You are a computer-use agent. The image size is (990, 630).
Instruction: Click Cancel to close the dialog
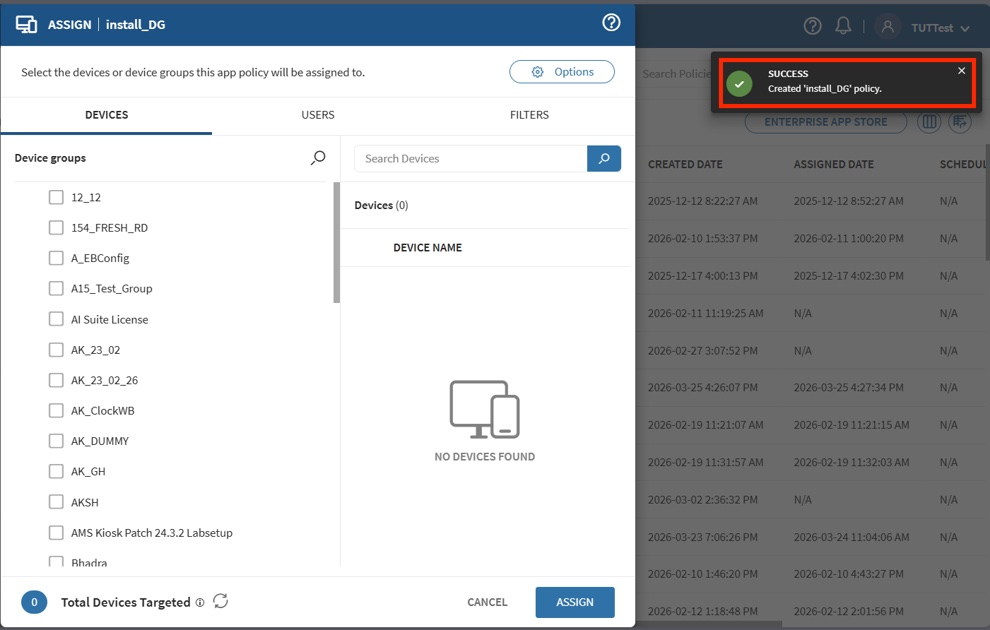487,602
